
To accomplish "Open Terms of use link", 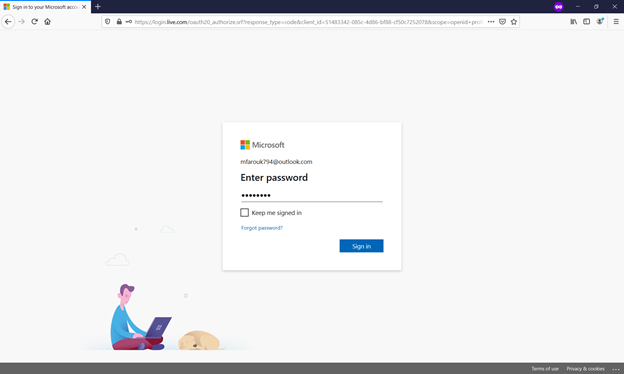I will (545, 369).
